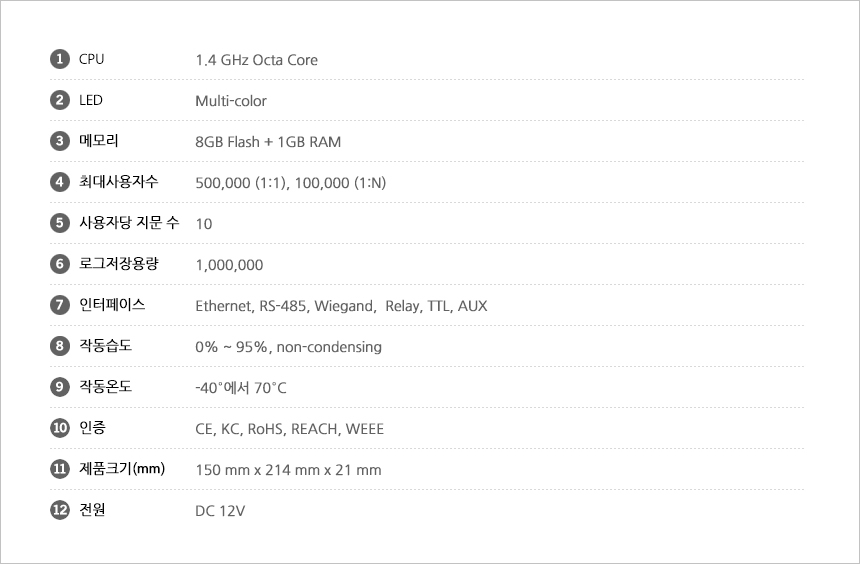Click the number 3 badge beside 메모리
The image size is (860, 564).
[x=59, y=141]
